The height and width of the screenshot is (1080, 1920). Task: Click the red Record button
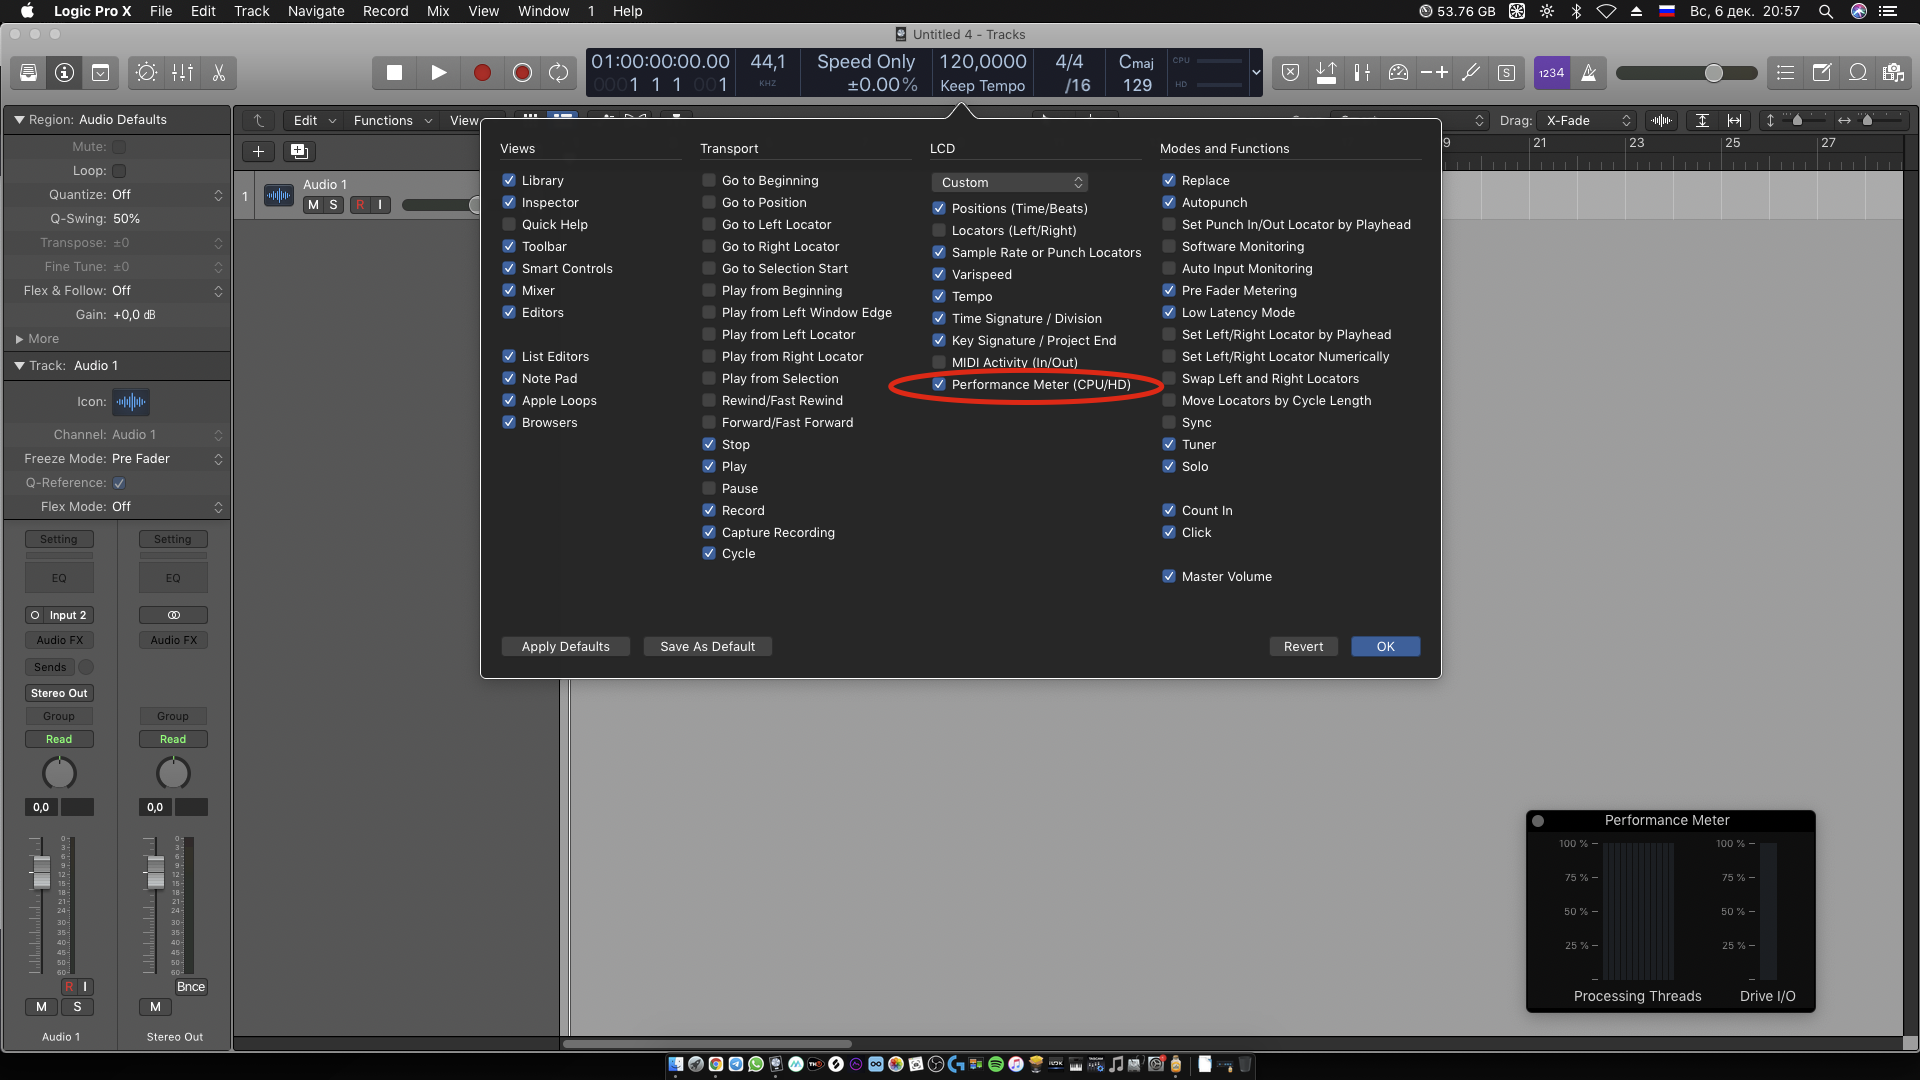(482, 73)
